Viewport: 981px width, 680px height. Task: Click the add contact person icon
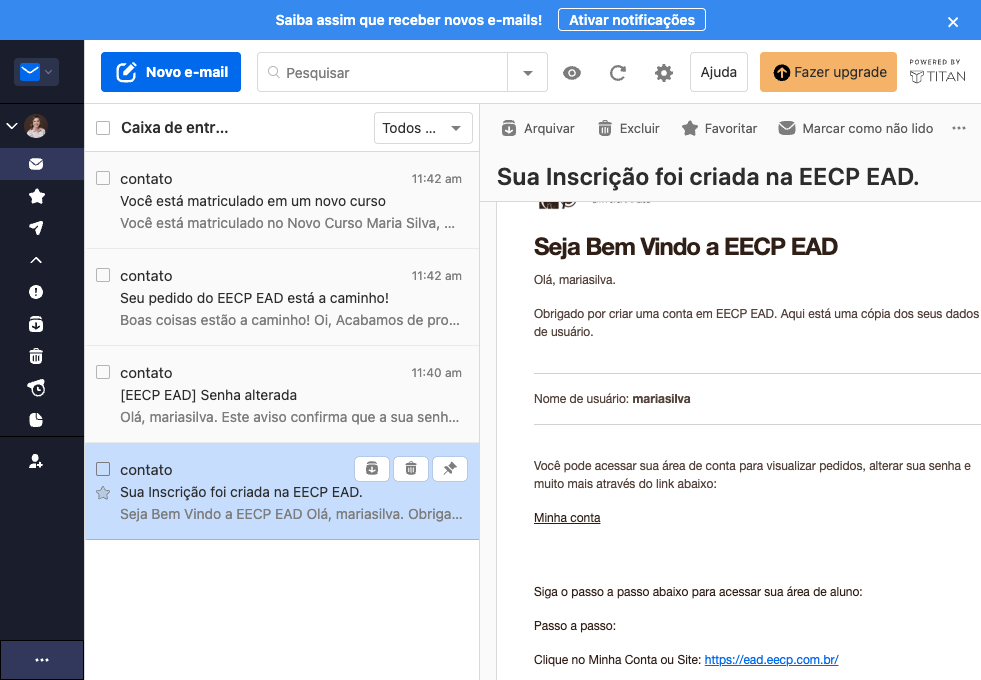tap(36, 462)
